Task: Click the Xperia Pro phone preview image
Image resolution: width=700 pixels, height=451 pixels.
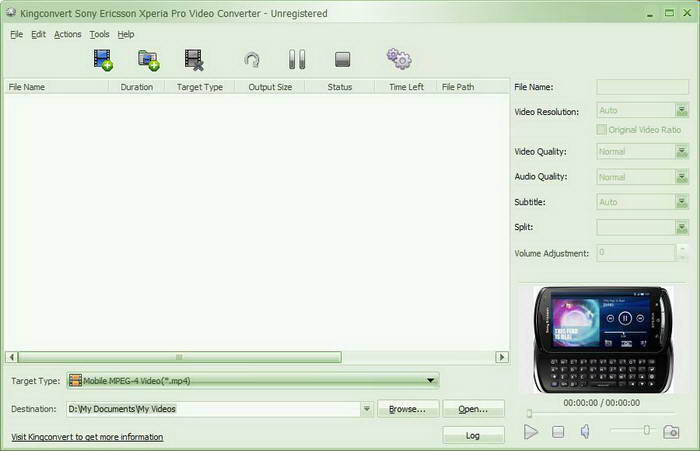Action: coord(603,340)
